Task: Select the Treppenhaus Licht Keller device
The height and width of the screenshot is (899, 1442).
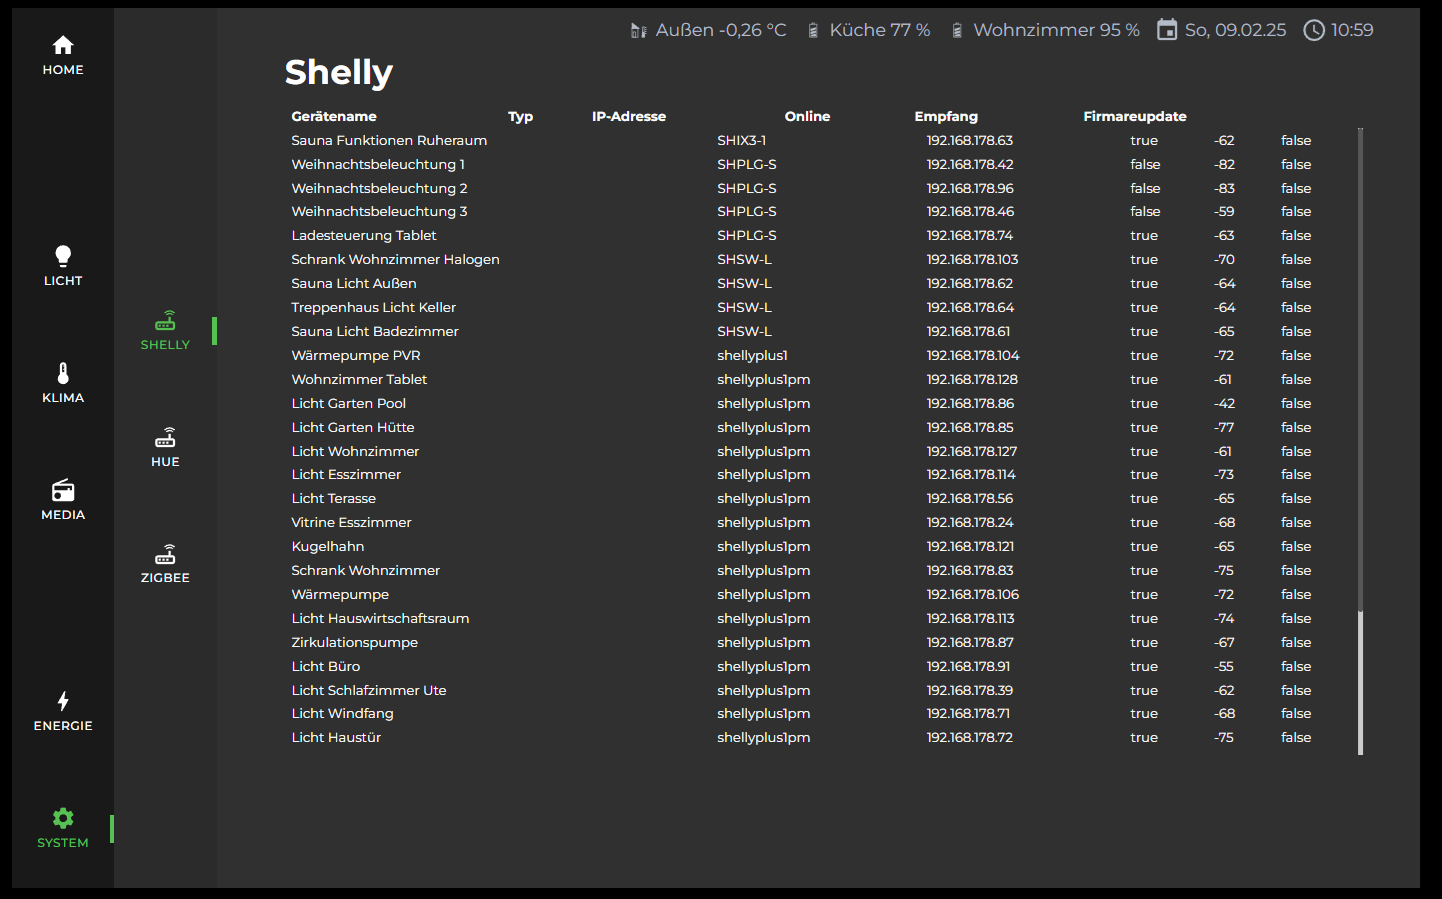Action: pyautogui.click(x=373, y=308)
